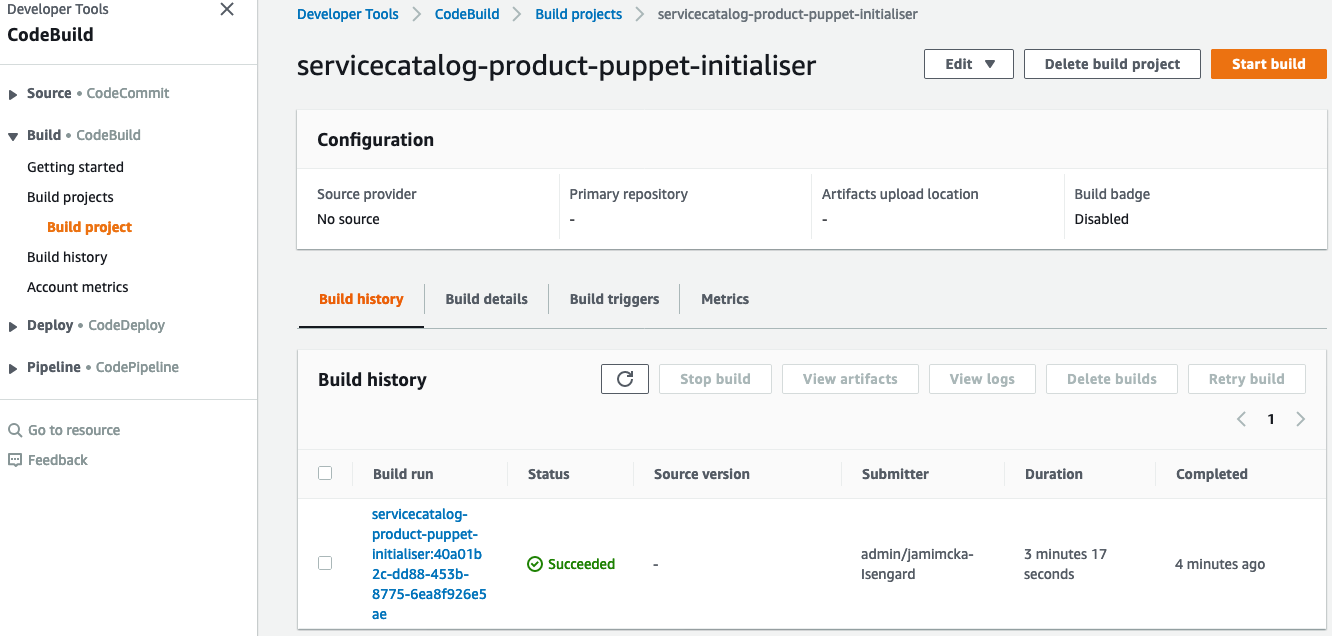Click the Duration column header
Image resolution: width=1332 pixels, height=636 pixels.
[1053, 474]
